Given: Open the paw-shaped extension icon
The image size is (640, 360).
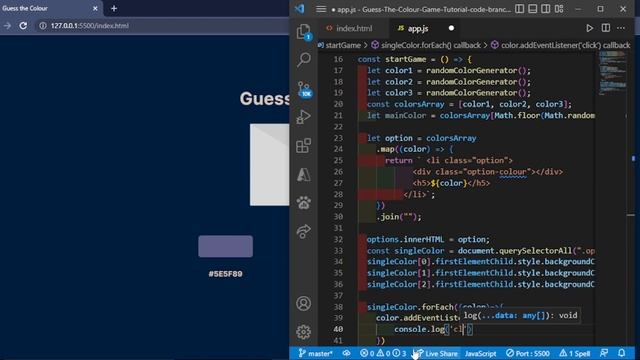Looking at the screenshot, I should (303, 202).
